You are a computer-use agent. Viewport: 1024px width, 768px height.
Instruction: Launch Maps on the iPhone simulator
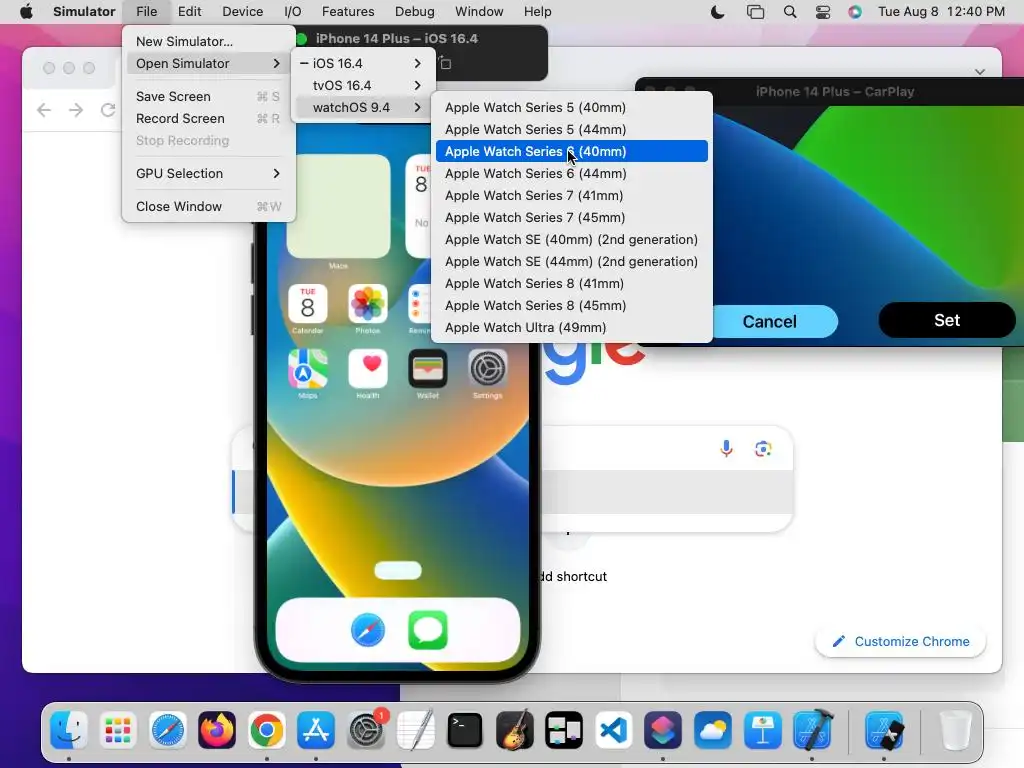pyautogui.click(x=308, y=369)
